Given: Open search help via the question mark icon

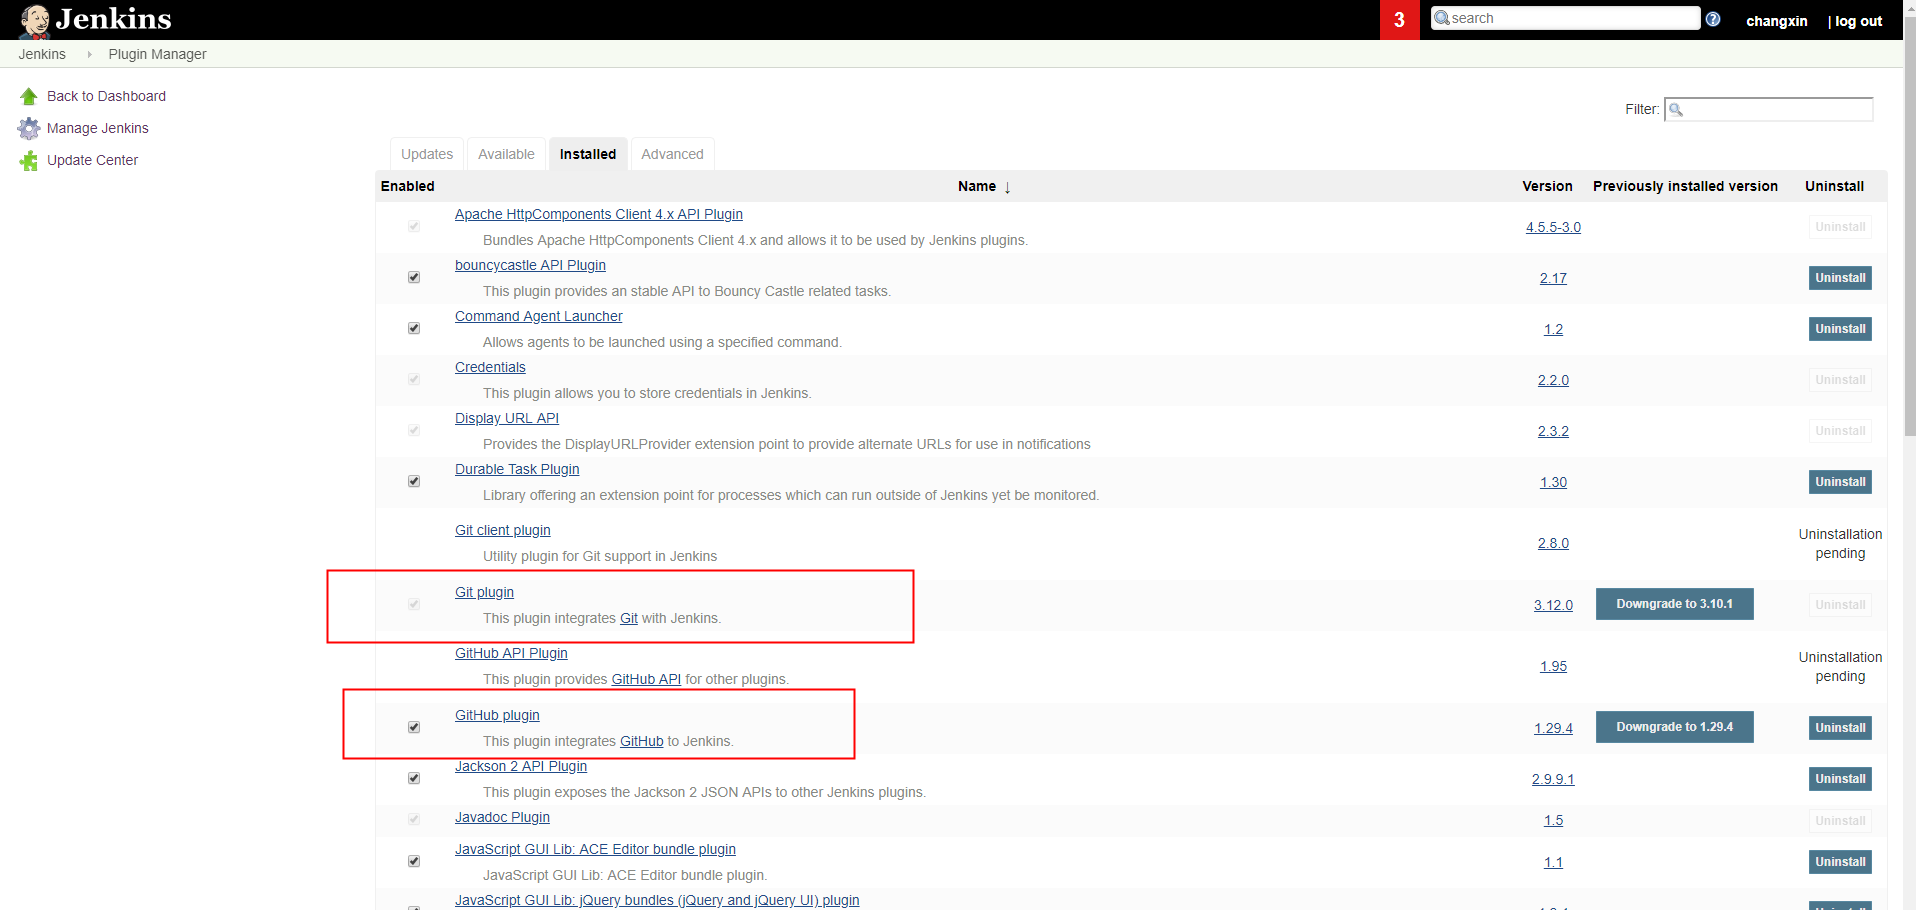Looking at the screenshot, I should (1712, 19).
